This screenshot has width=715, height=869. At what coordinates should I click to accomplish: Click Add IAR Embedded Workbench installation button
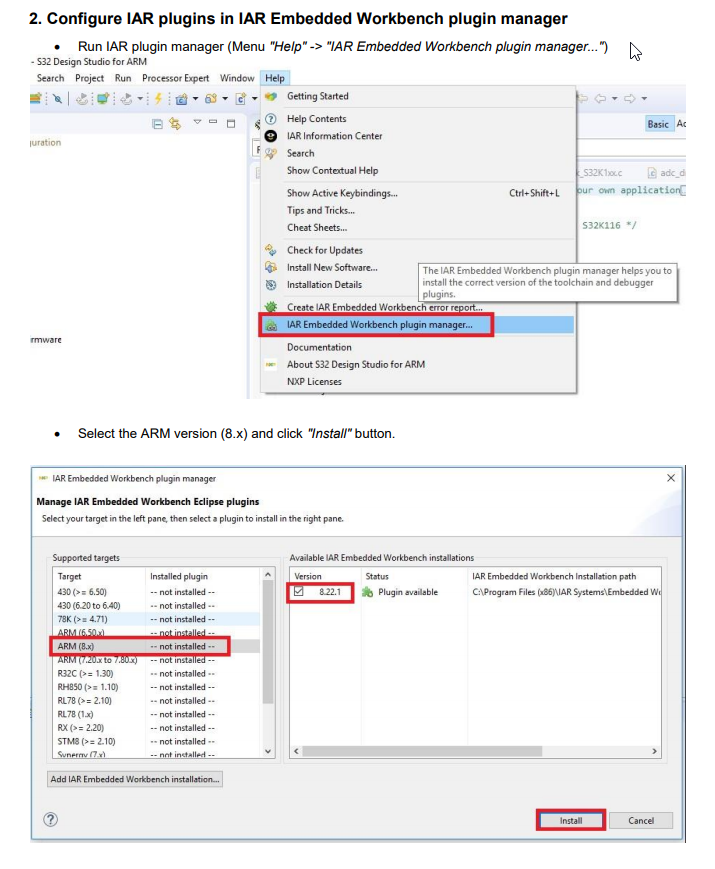pyautogui.click(x=135, y=779)
